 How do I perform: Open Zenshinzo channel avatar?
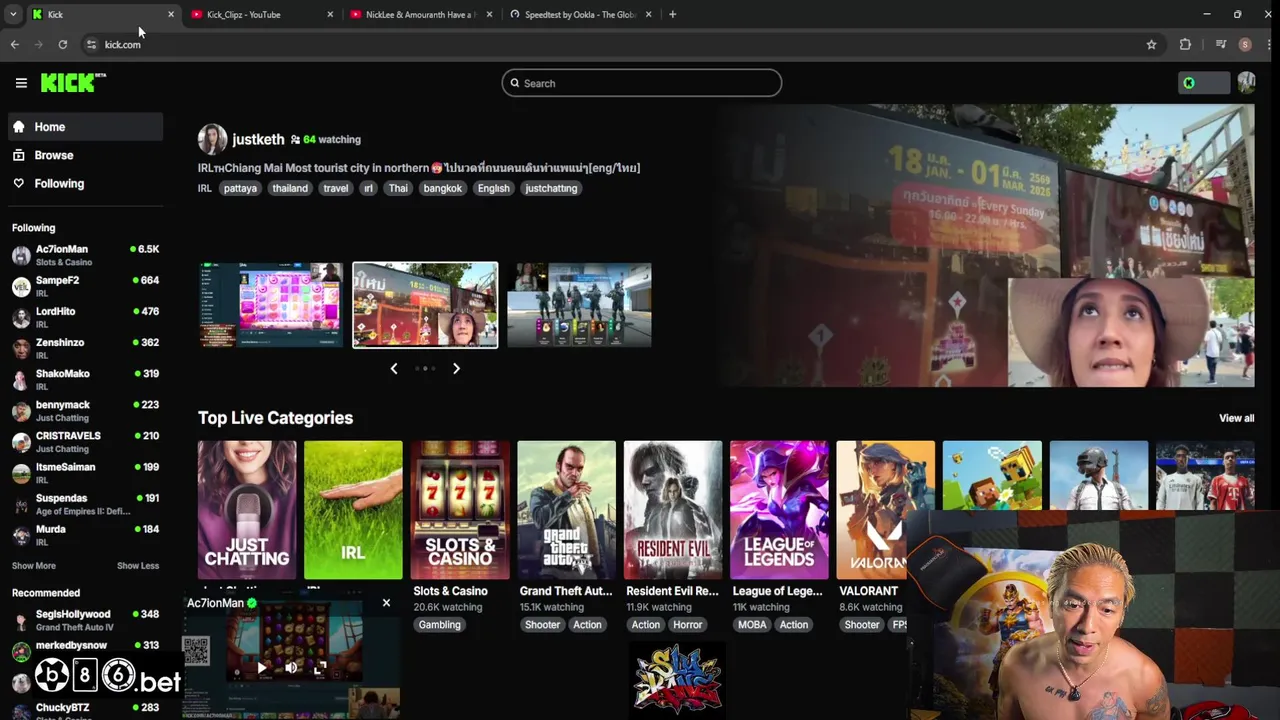coord(21,349)
